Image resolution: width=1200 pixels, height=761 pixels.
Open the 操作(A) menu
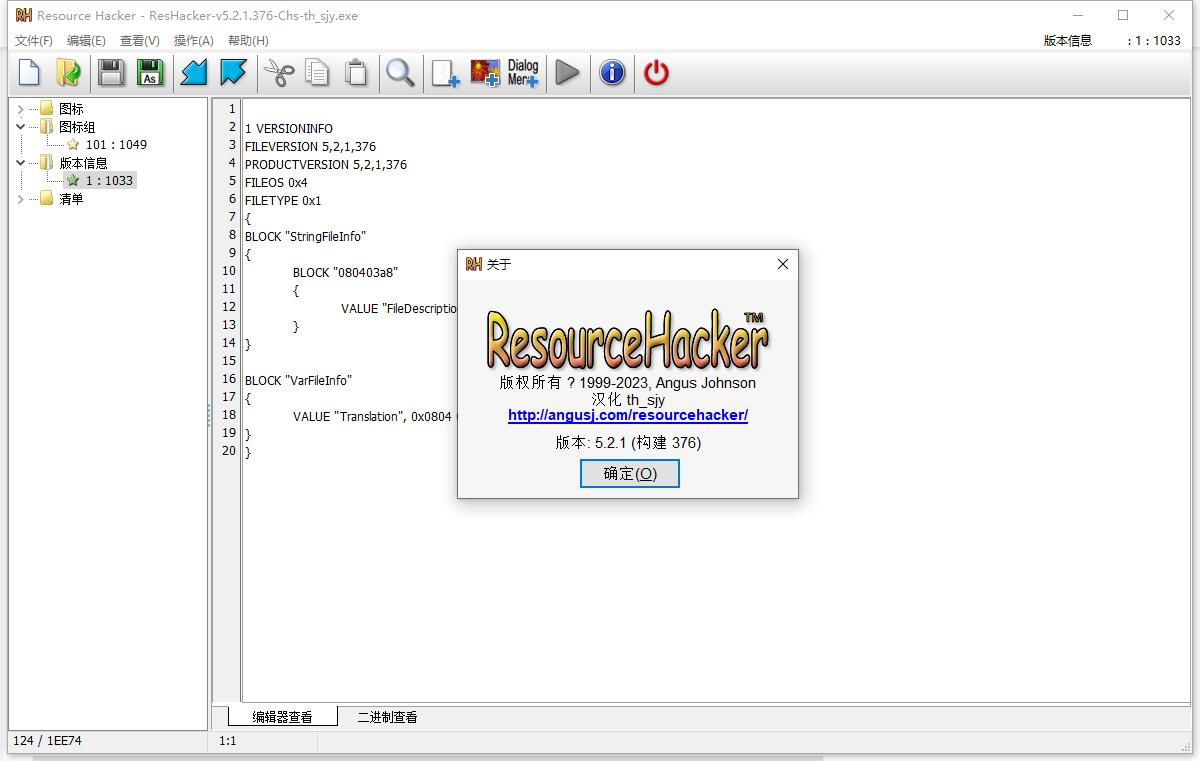[x=193, y=41]
